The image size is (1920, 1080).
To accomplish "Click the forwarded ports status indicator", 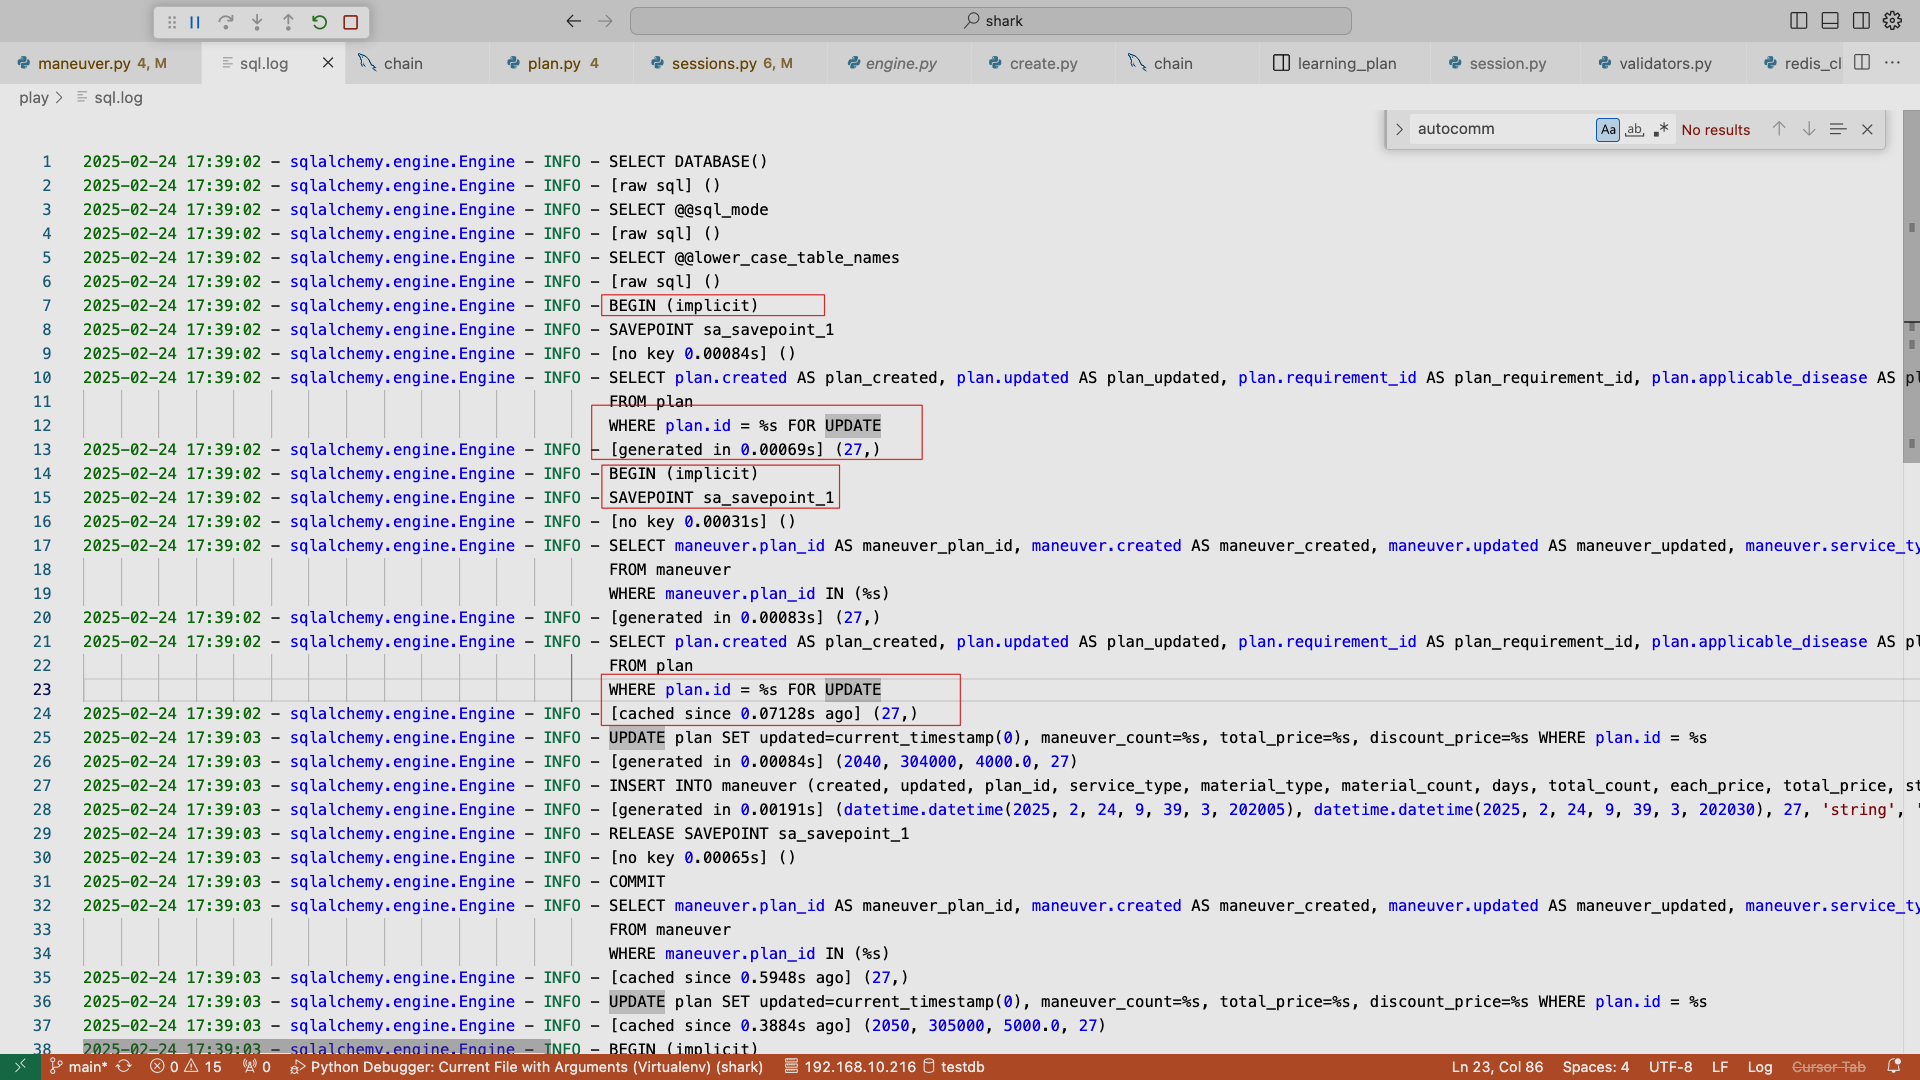I will [257, 1067].
